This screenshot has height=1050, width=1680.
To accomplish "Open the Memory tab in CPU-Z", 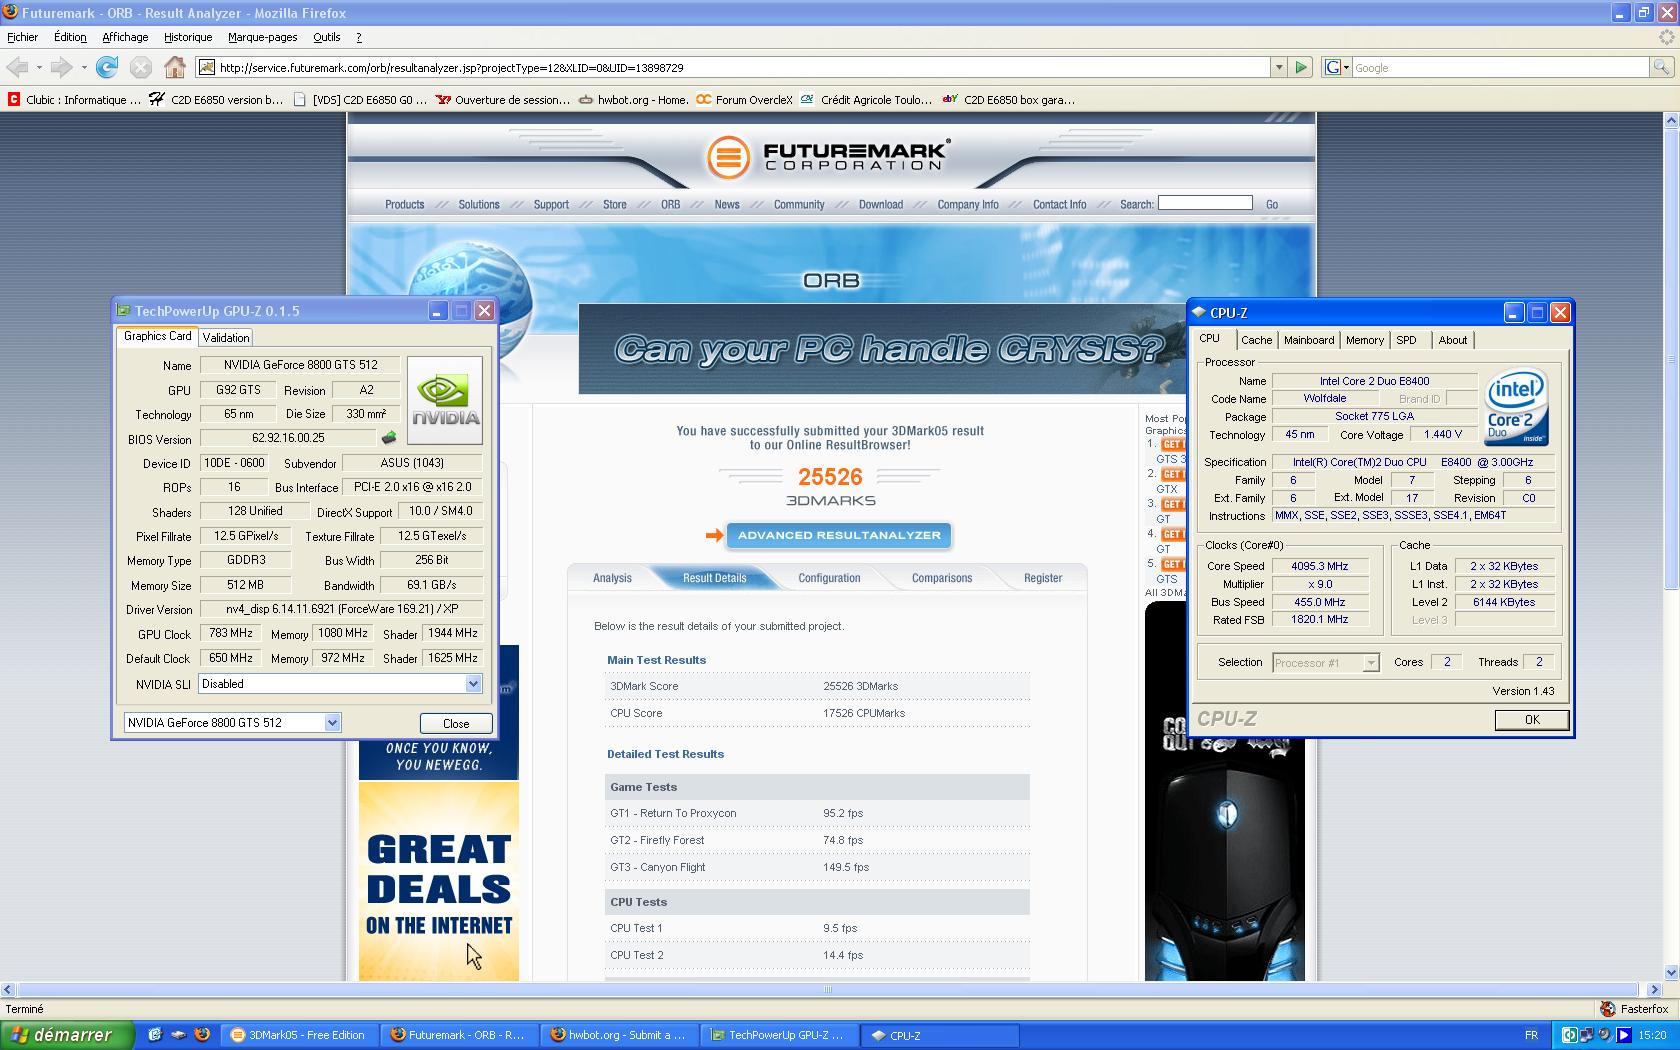I will click(x=1365, y=340).
